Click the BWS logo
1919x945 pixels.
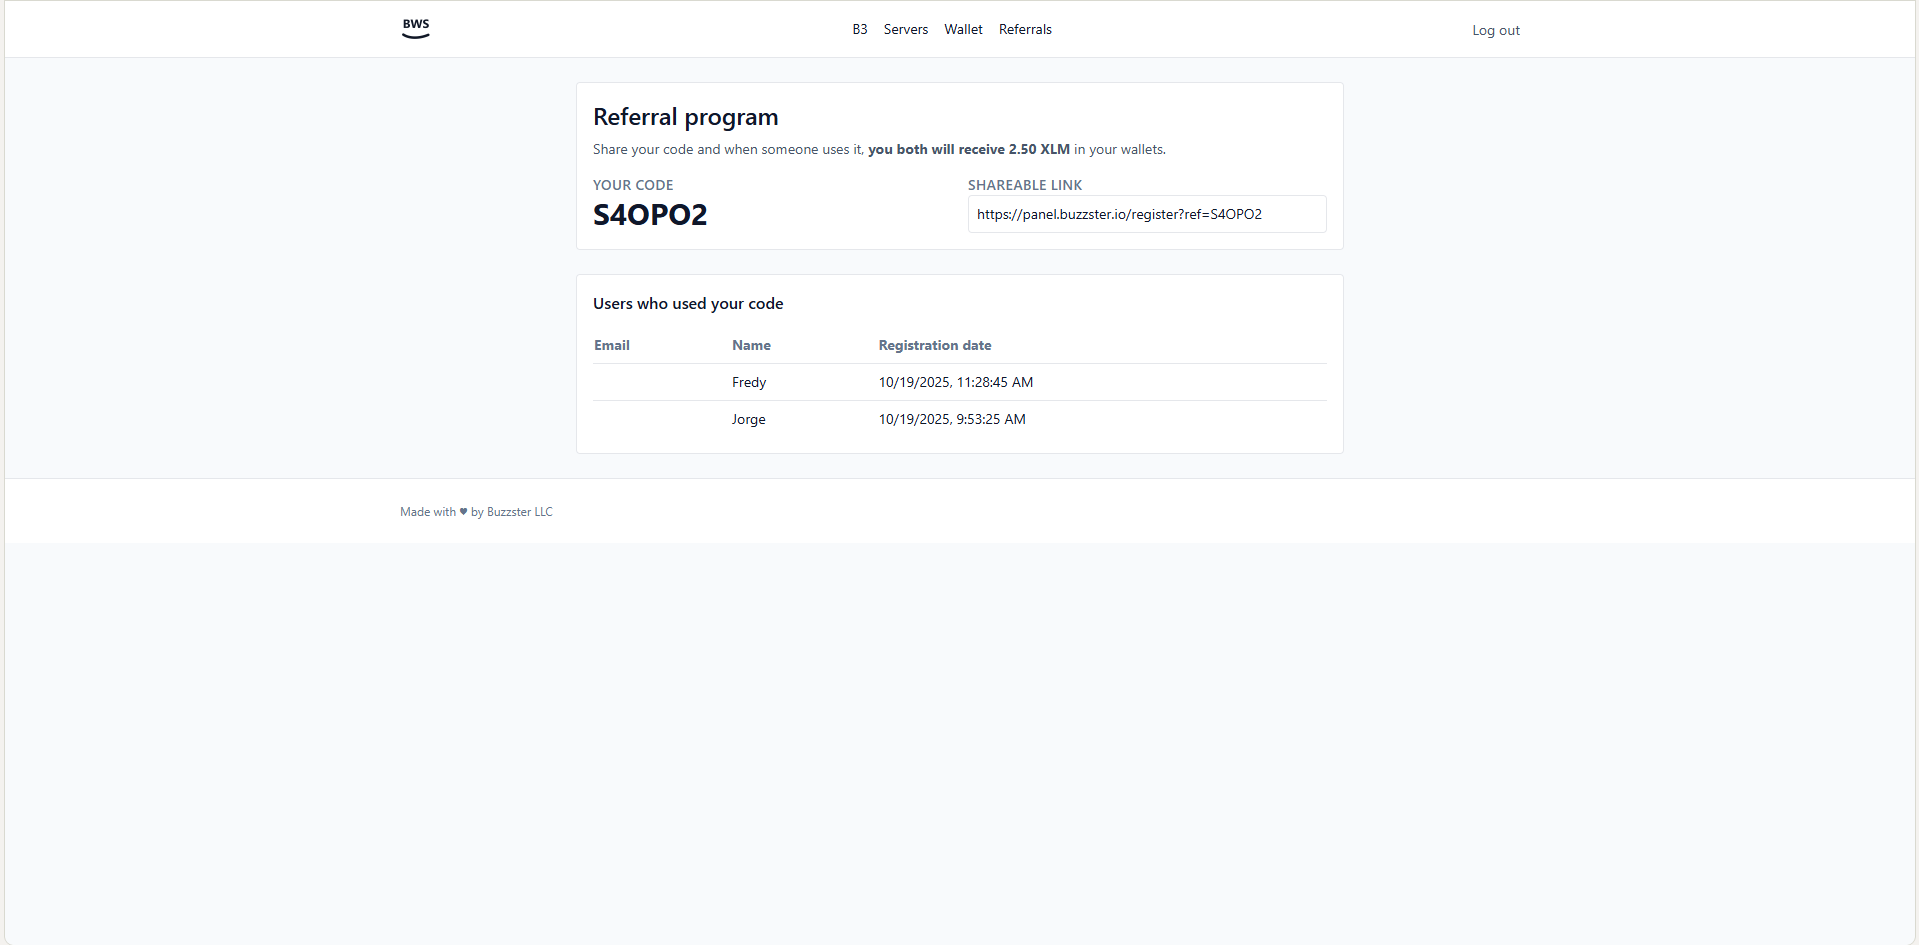pos(415,28)
